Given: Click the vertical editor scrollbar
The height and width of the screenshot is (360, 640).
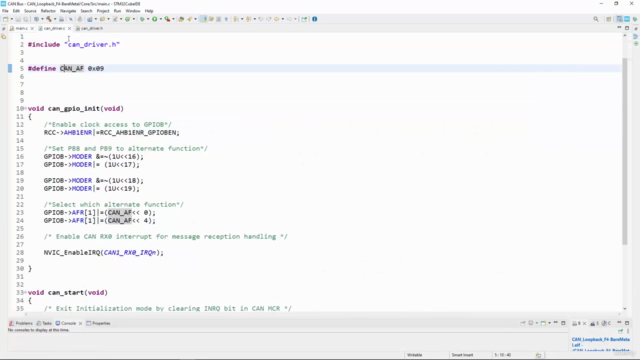Looking at the screenshot, I should [624, 151].
